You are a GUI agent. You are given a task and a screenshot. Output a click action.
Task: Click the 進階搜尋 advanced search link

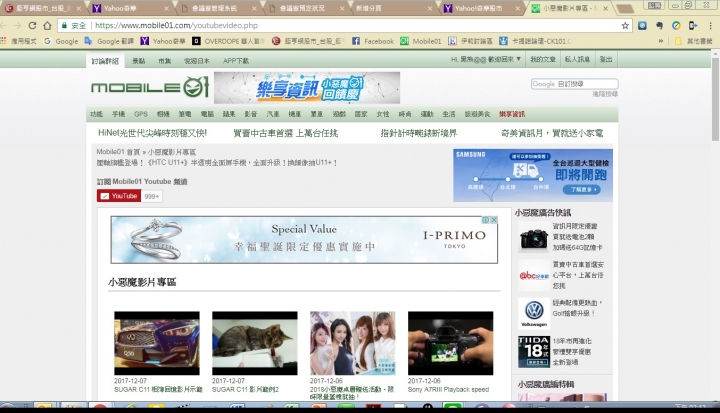pos(605,94)
